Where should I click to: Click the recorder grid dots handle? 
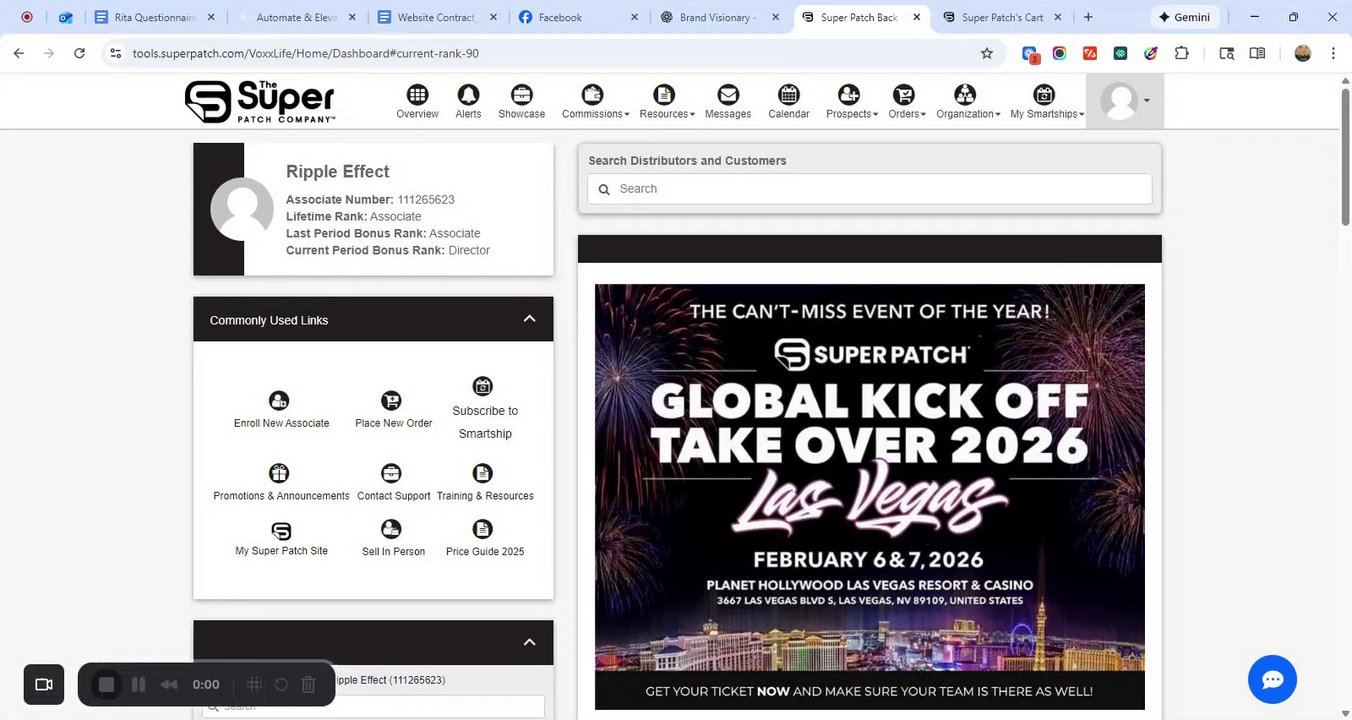[x=254, y=685]
